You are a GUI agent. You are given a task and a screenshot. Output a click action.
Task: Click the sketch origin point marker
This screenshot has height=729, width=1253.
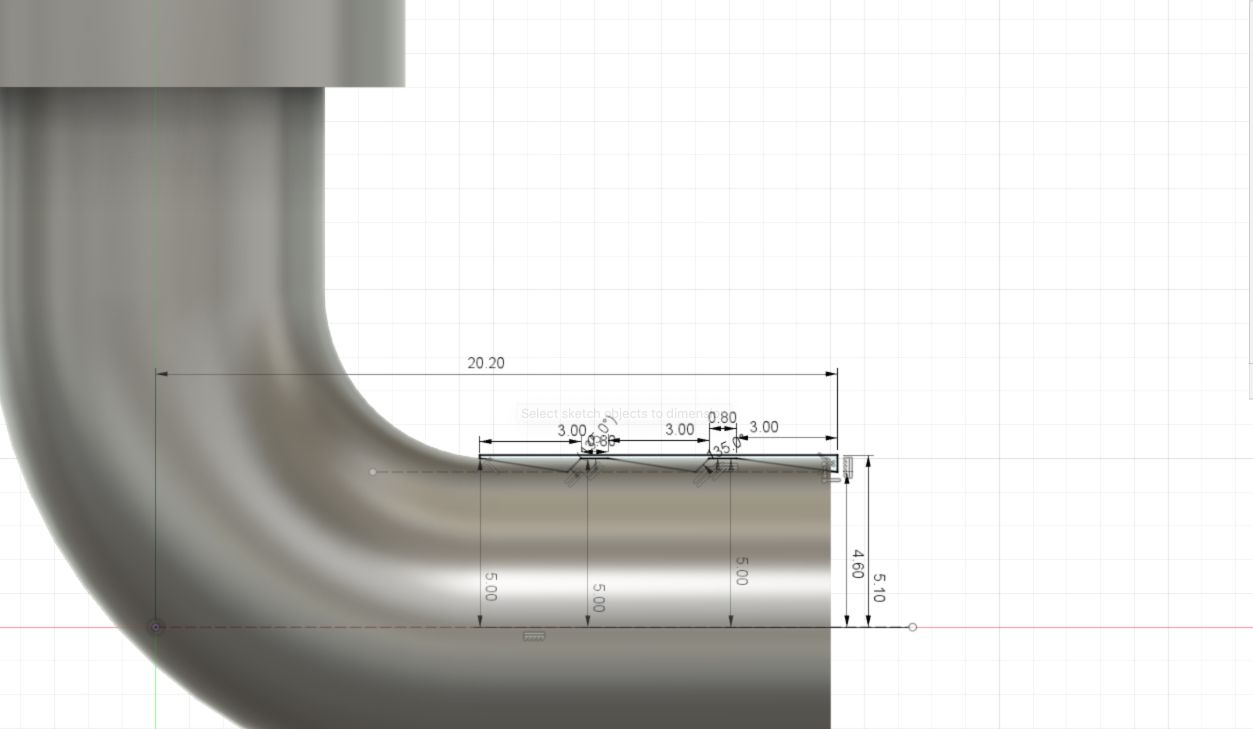click(155, 627)
